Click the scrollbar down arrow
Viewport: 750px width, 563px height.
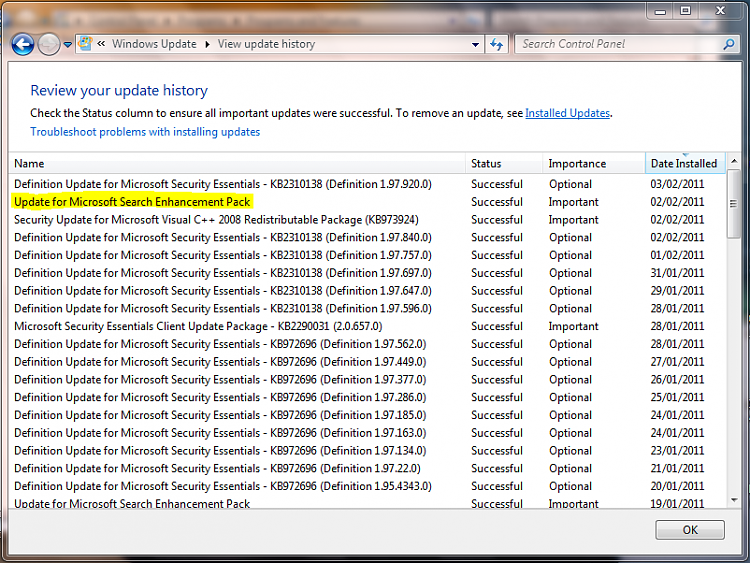pyautogui.click(x=734, y=500)
